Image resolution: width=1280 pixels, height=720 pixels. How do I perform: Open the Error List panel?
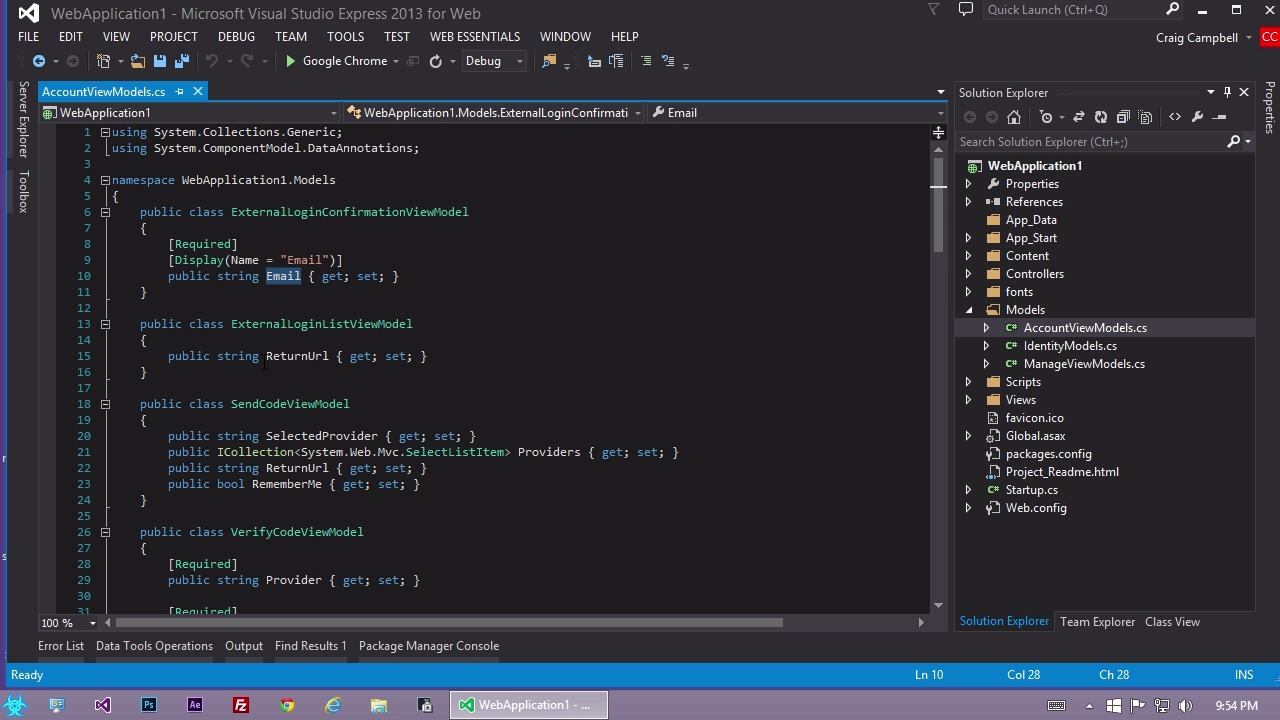coord(61,646)
